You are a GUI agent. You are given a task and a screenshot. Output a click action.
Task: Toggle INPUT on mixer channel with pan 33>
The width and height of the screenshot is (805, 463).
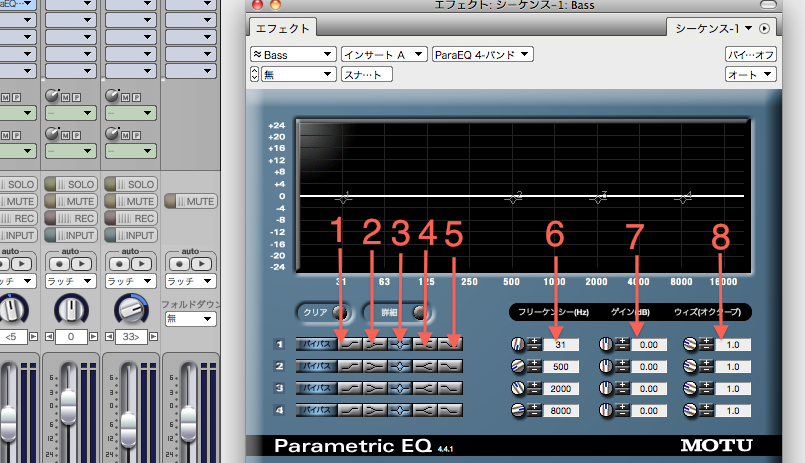coord(130,235)
